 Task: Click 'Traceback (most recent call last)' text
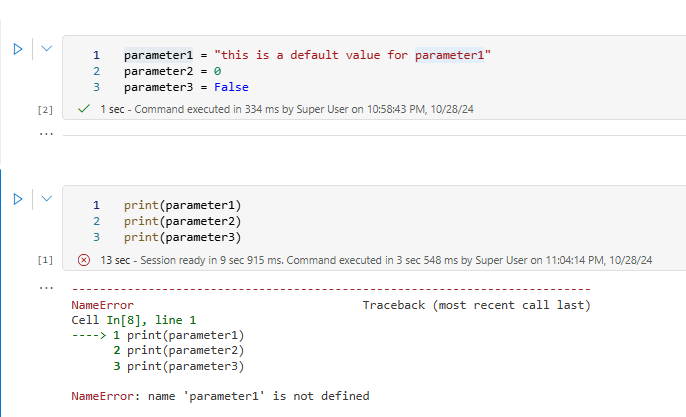(x=476, y=305)
